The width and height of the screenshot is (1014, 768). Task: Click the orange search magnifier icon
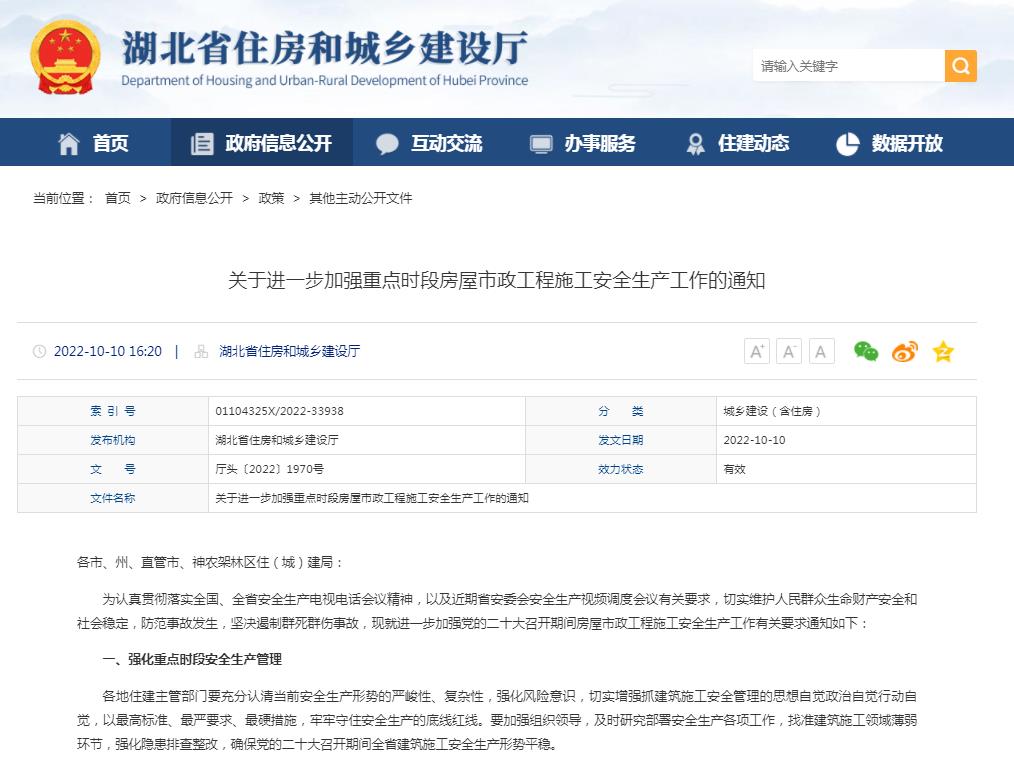(x=959, y=66)
